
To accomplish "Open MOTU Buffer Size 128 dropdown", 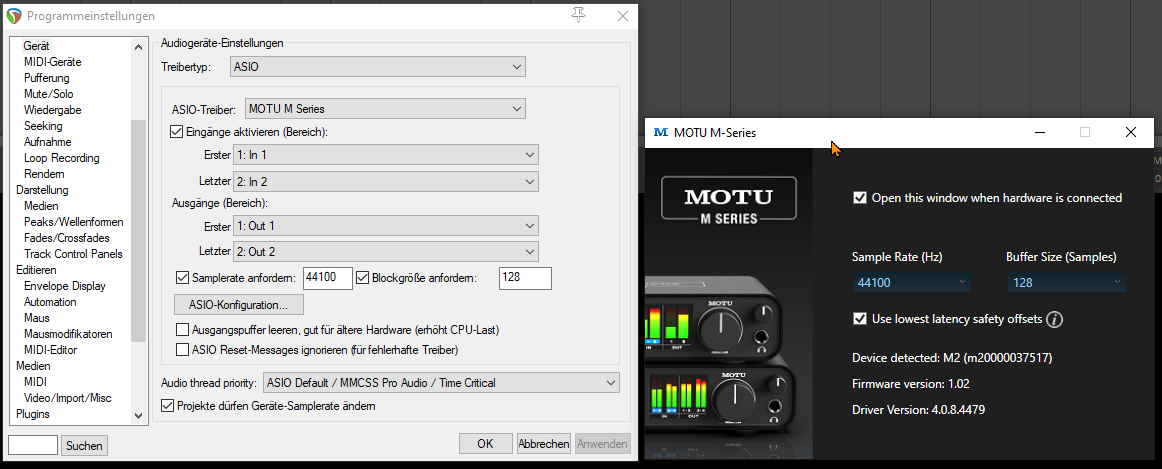I will click(1066, 282).
